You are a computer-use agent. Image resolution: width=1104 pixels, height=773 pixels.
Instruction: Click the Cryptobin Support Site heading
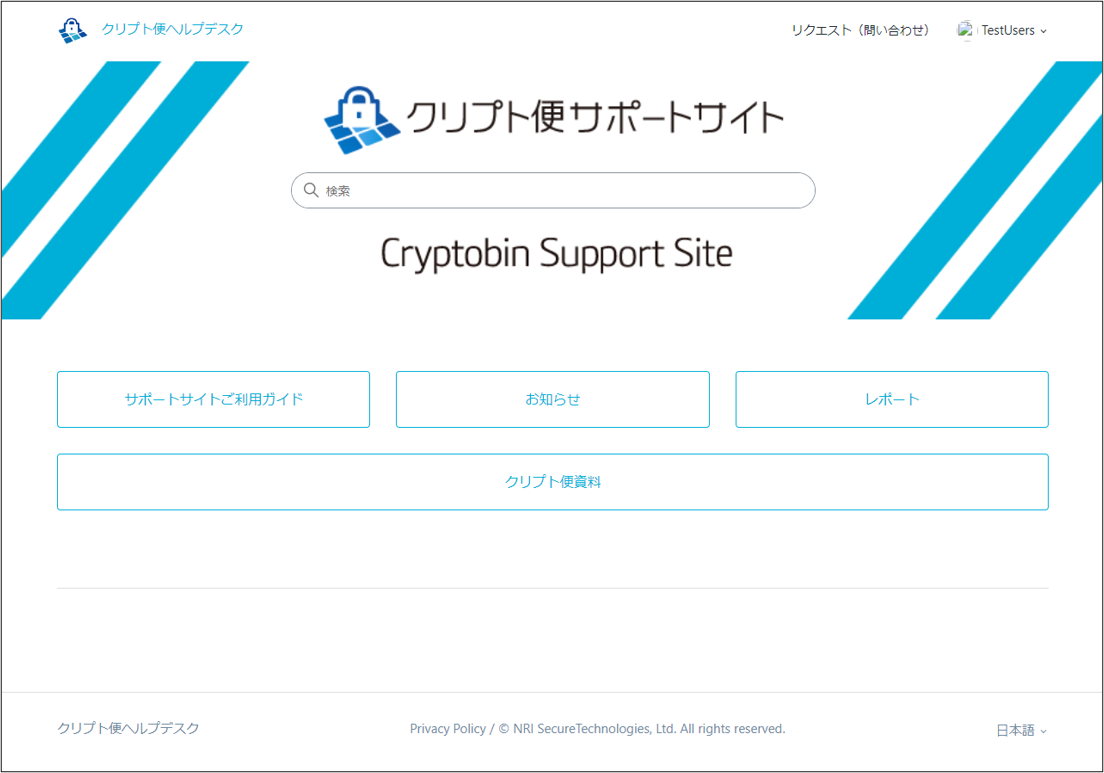pyautogui.click(x=556, y=253)
